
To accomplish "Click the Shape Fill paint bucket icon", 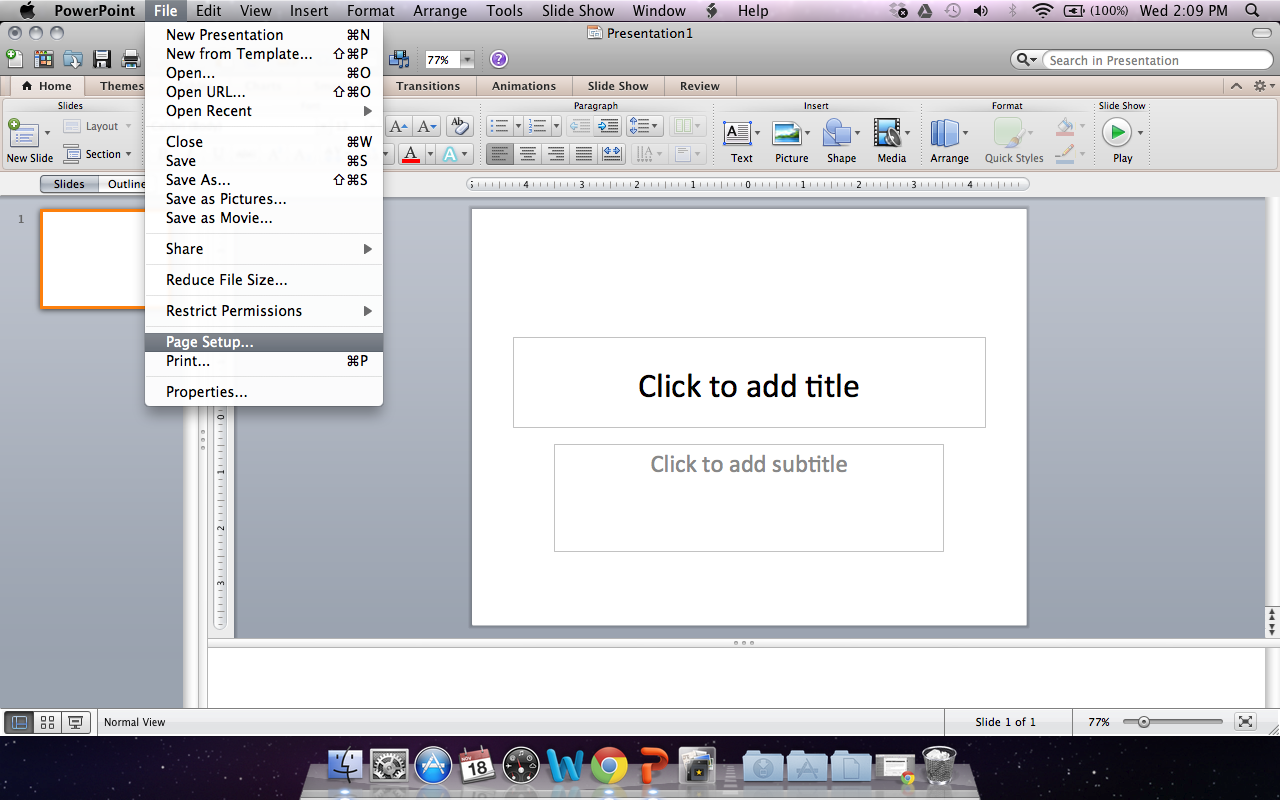I will pyautogui.click(x=1065, y=127).
